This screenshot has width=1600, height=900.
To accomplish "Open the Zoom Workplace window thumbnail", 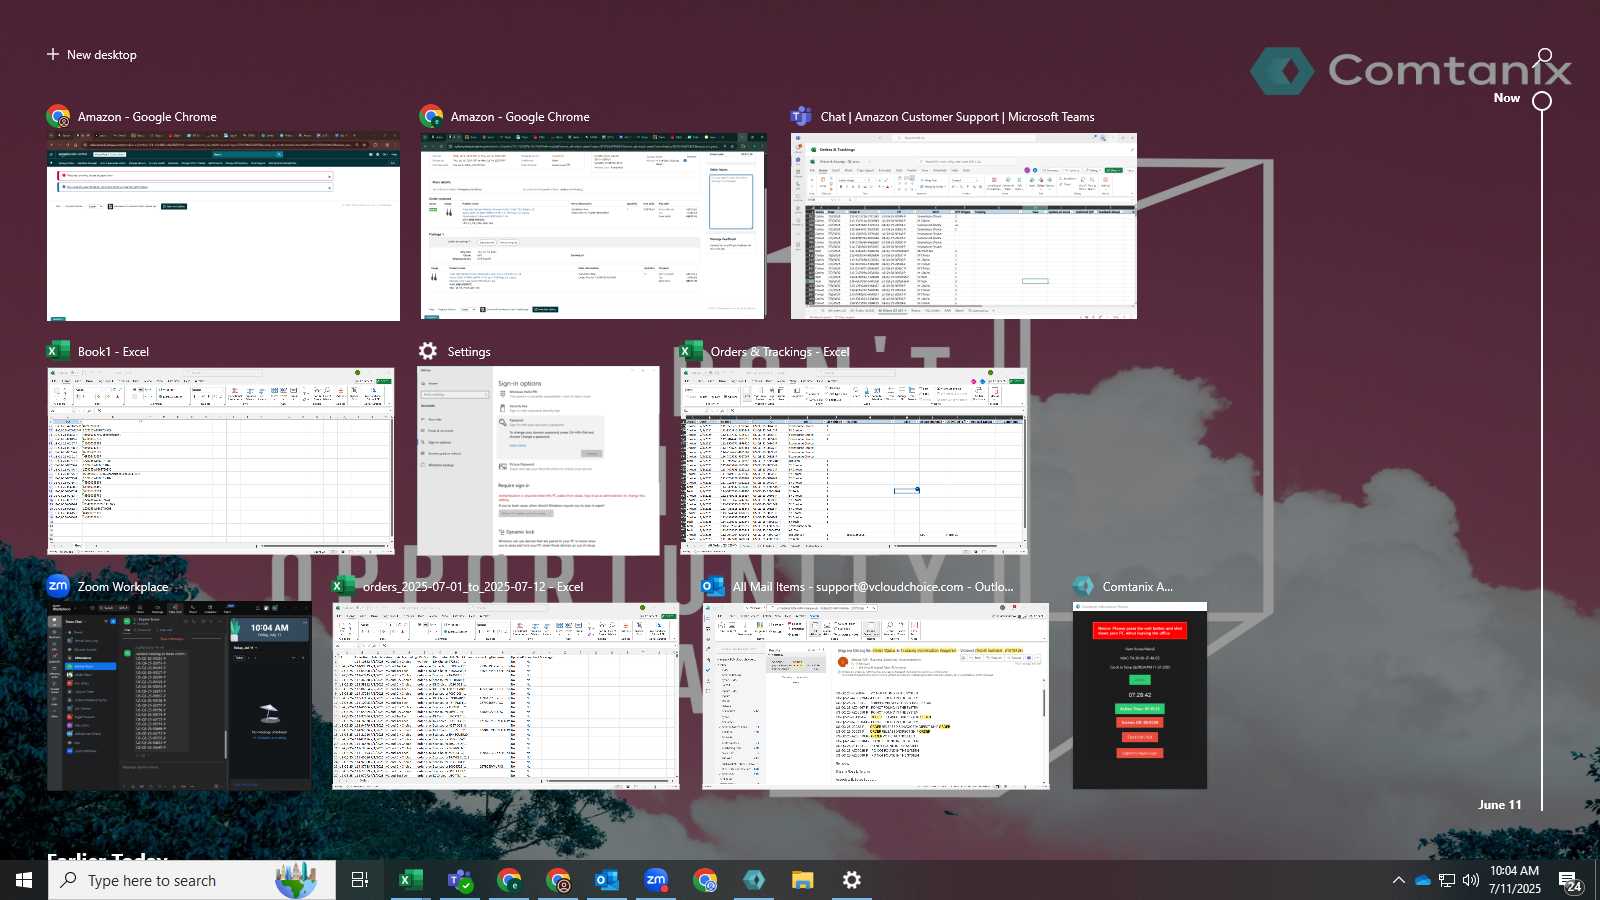I will (179, 696).
